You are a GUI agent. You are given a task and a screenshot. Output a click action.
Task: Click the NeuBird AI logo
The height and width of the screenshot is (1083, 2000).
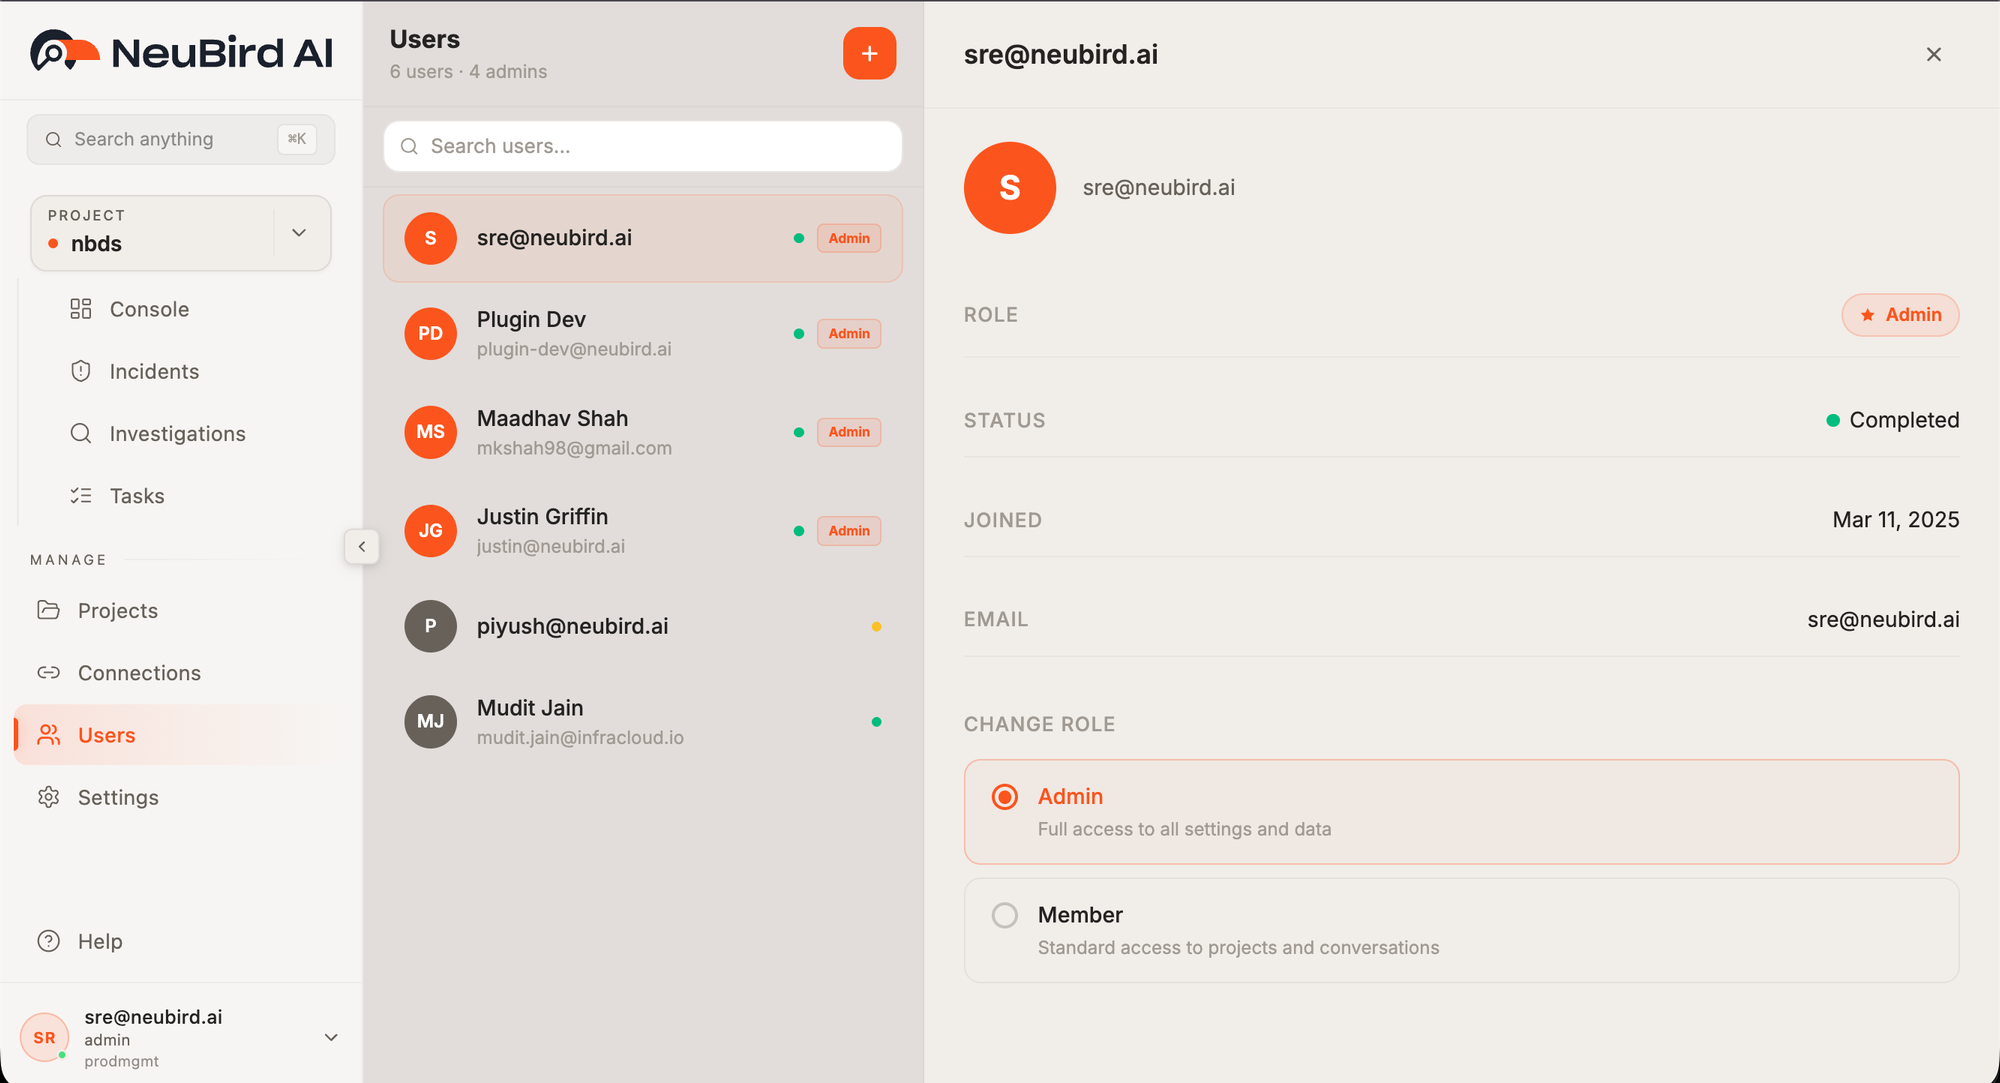coord(182,51)
